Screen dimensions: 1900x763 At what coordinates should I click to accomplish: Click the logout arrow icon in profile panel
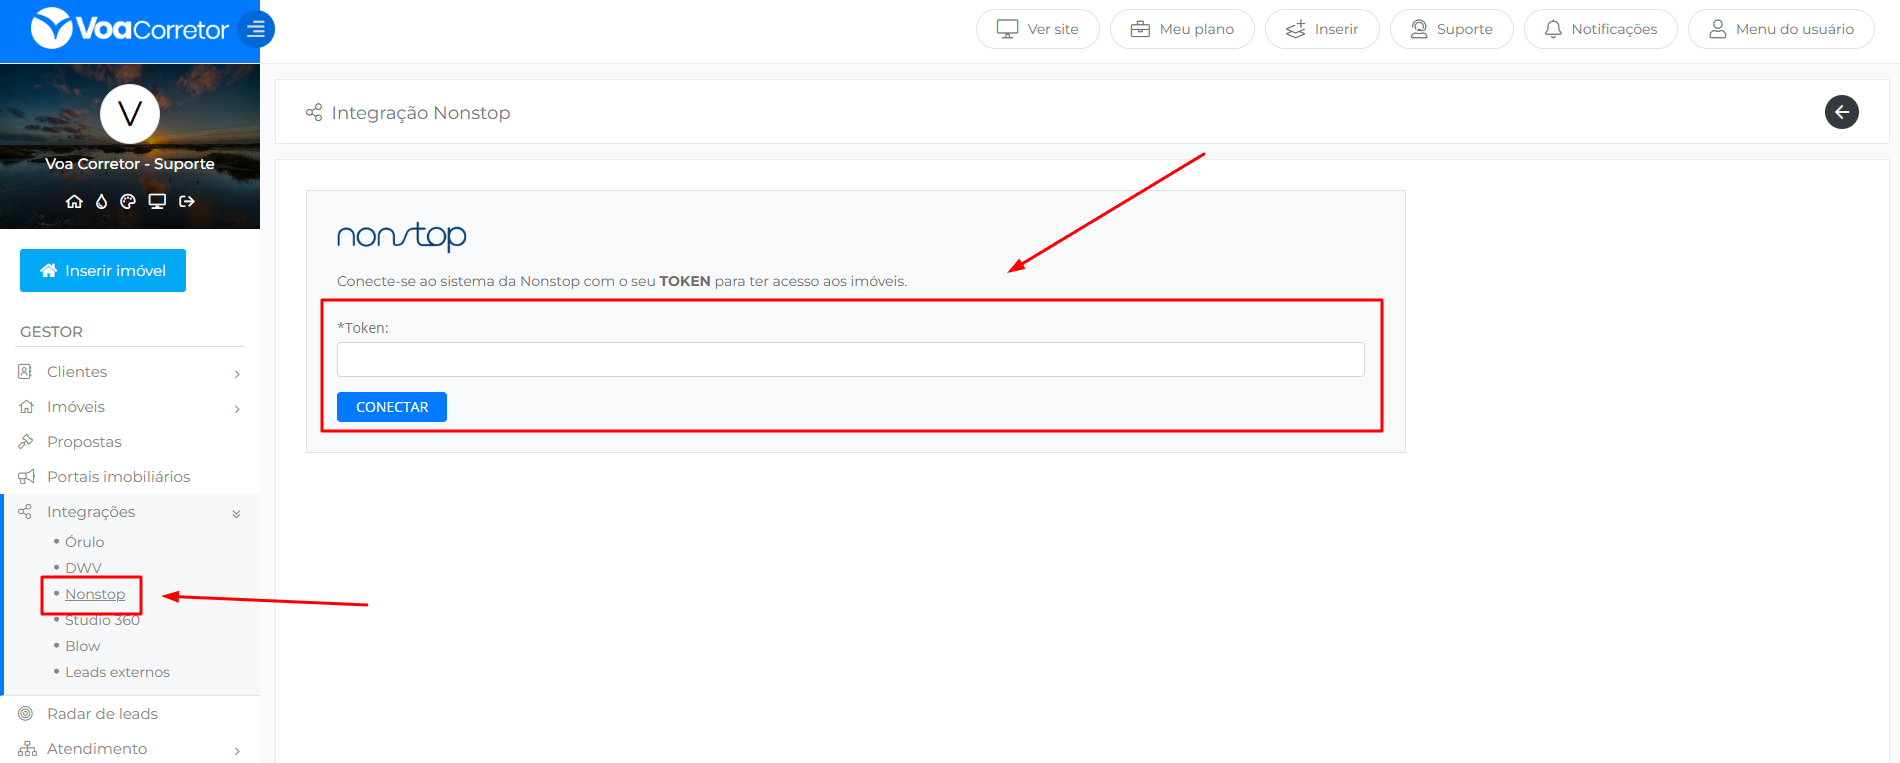click(187, 201)
